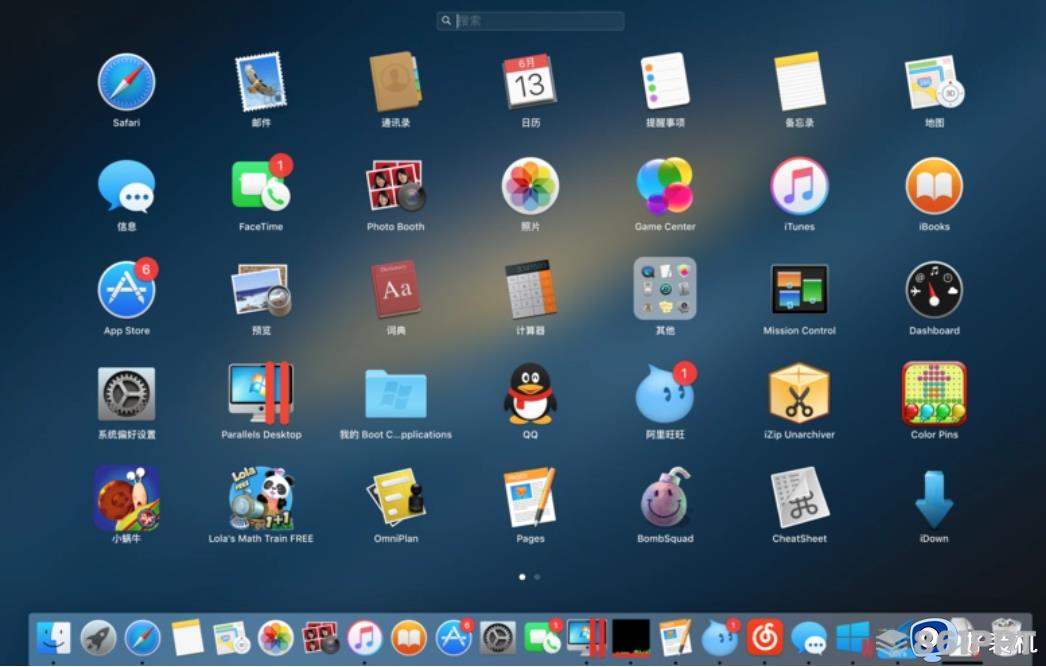This screenshot has height=667, width=1046.
Task: Open Parallels Desktop in the Dock
Action: pos(586,638)
